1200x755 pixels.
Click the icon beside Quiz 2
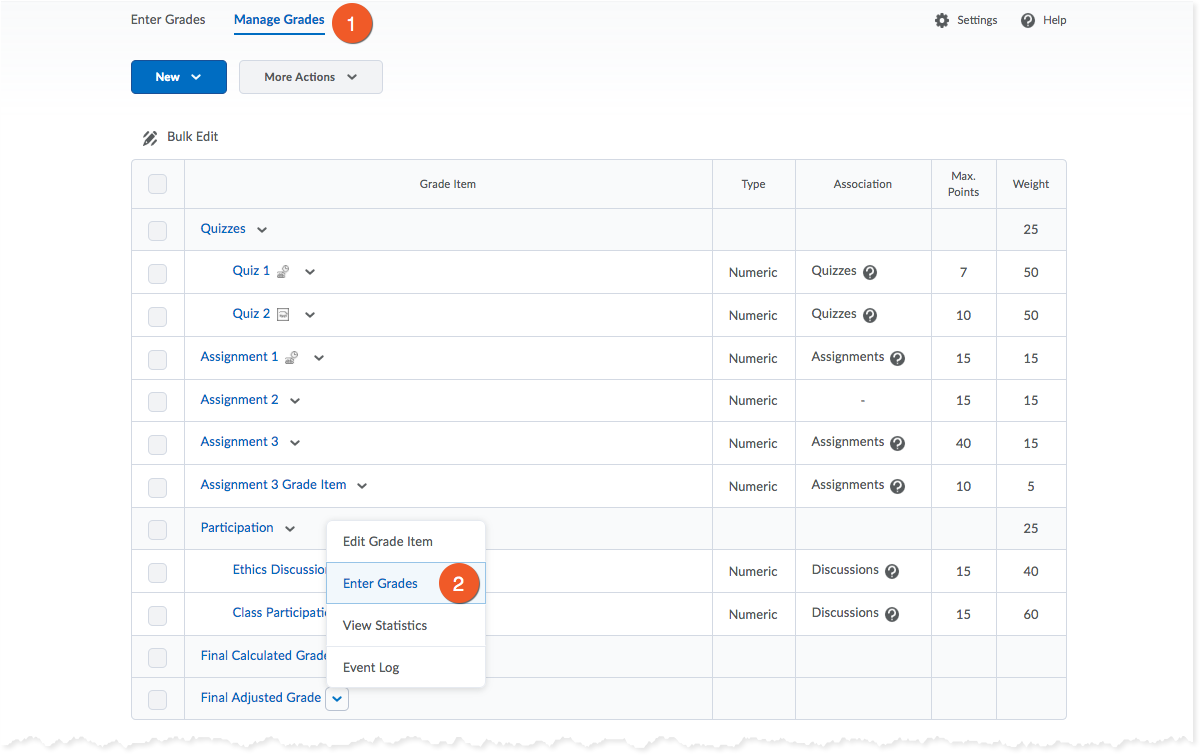(x=283, y=315)
